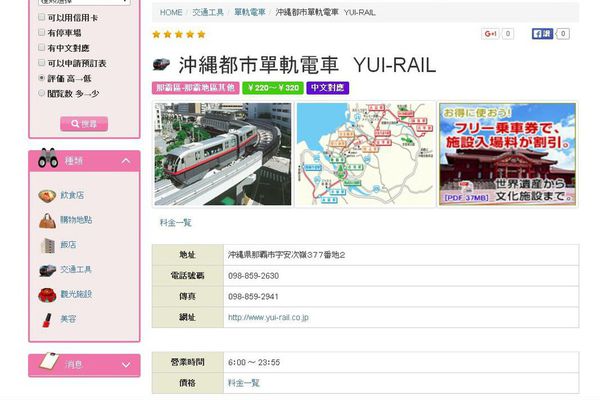Viewport: 600px width, 400px height.
Task: Click the clipboard icon in the 消息 header
Action: pos(49,361)
